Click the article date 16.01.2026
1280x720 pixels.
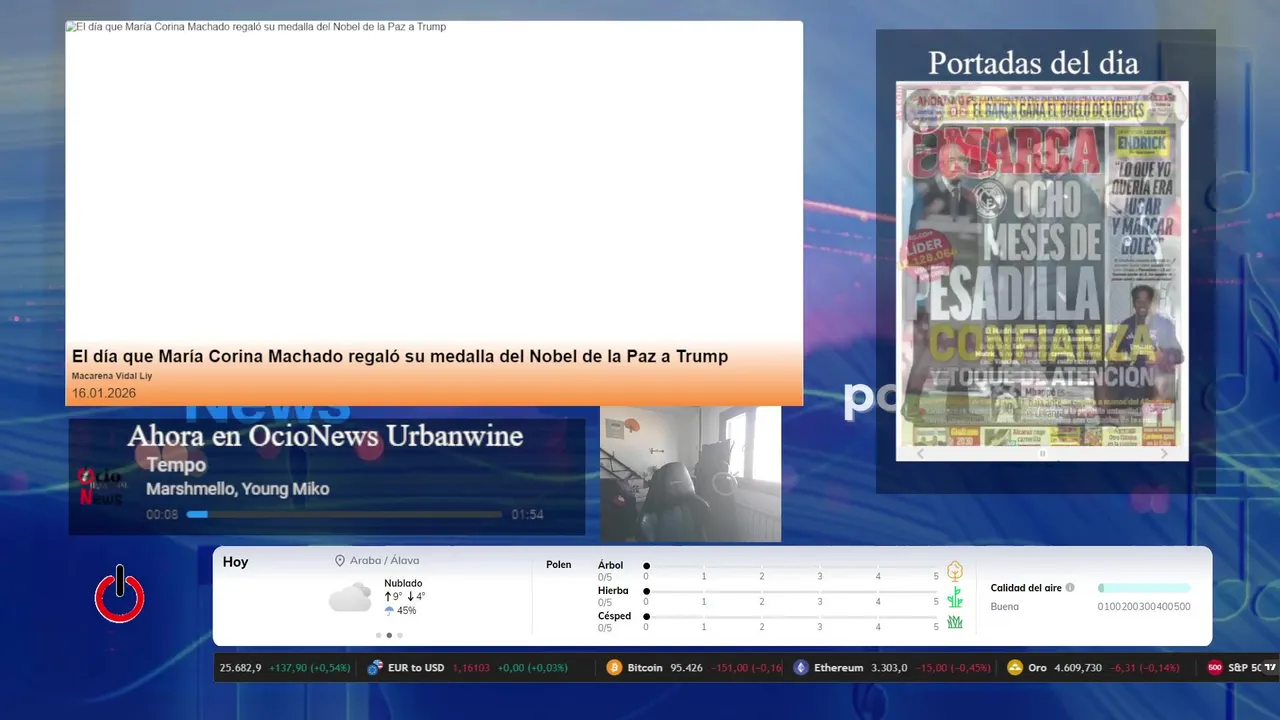(104, 393)
